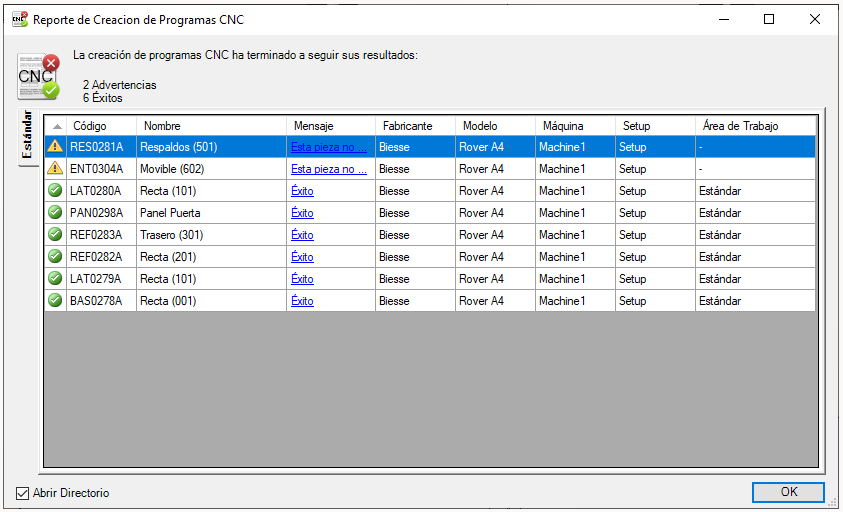Click green success icon for REF0283A

click(55, 234)
